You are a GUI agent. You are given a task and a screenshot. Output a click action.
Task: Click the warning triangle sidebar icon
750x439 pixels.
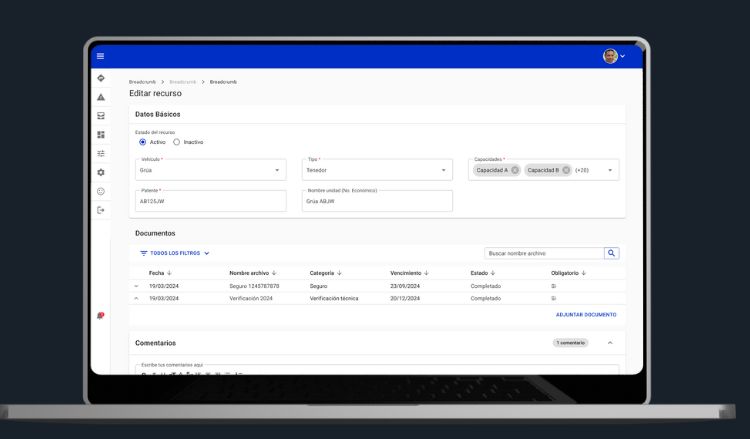tap(101, 97)
